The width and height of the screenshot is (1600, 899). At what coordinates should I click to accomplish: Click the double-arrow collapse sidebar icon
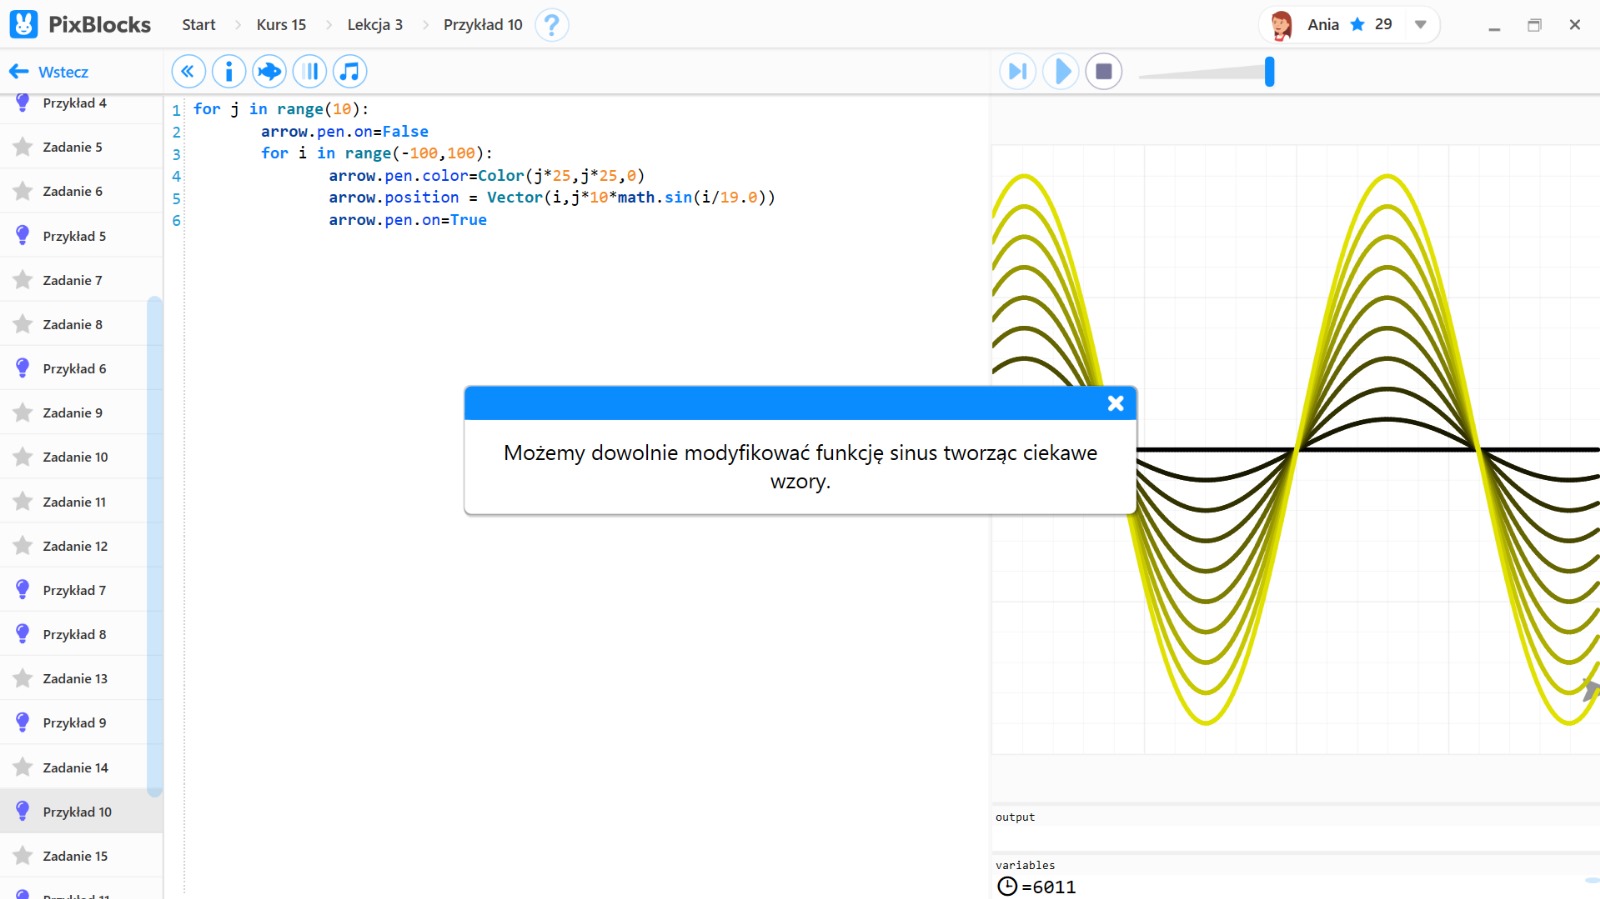click(188, 71)
